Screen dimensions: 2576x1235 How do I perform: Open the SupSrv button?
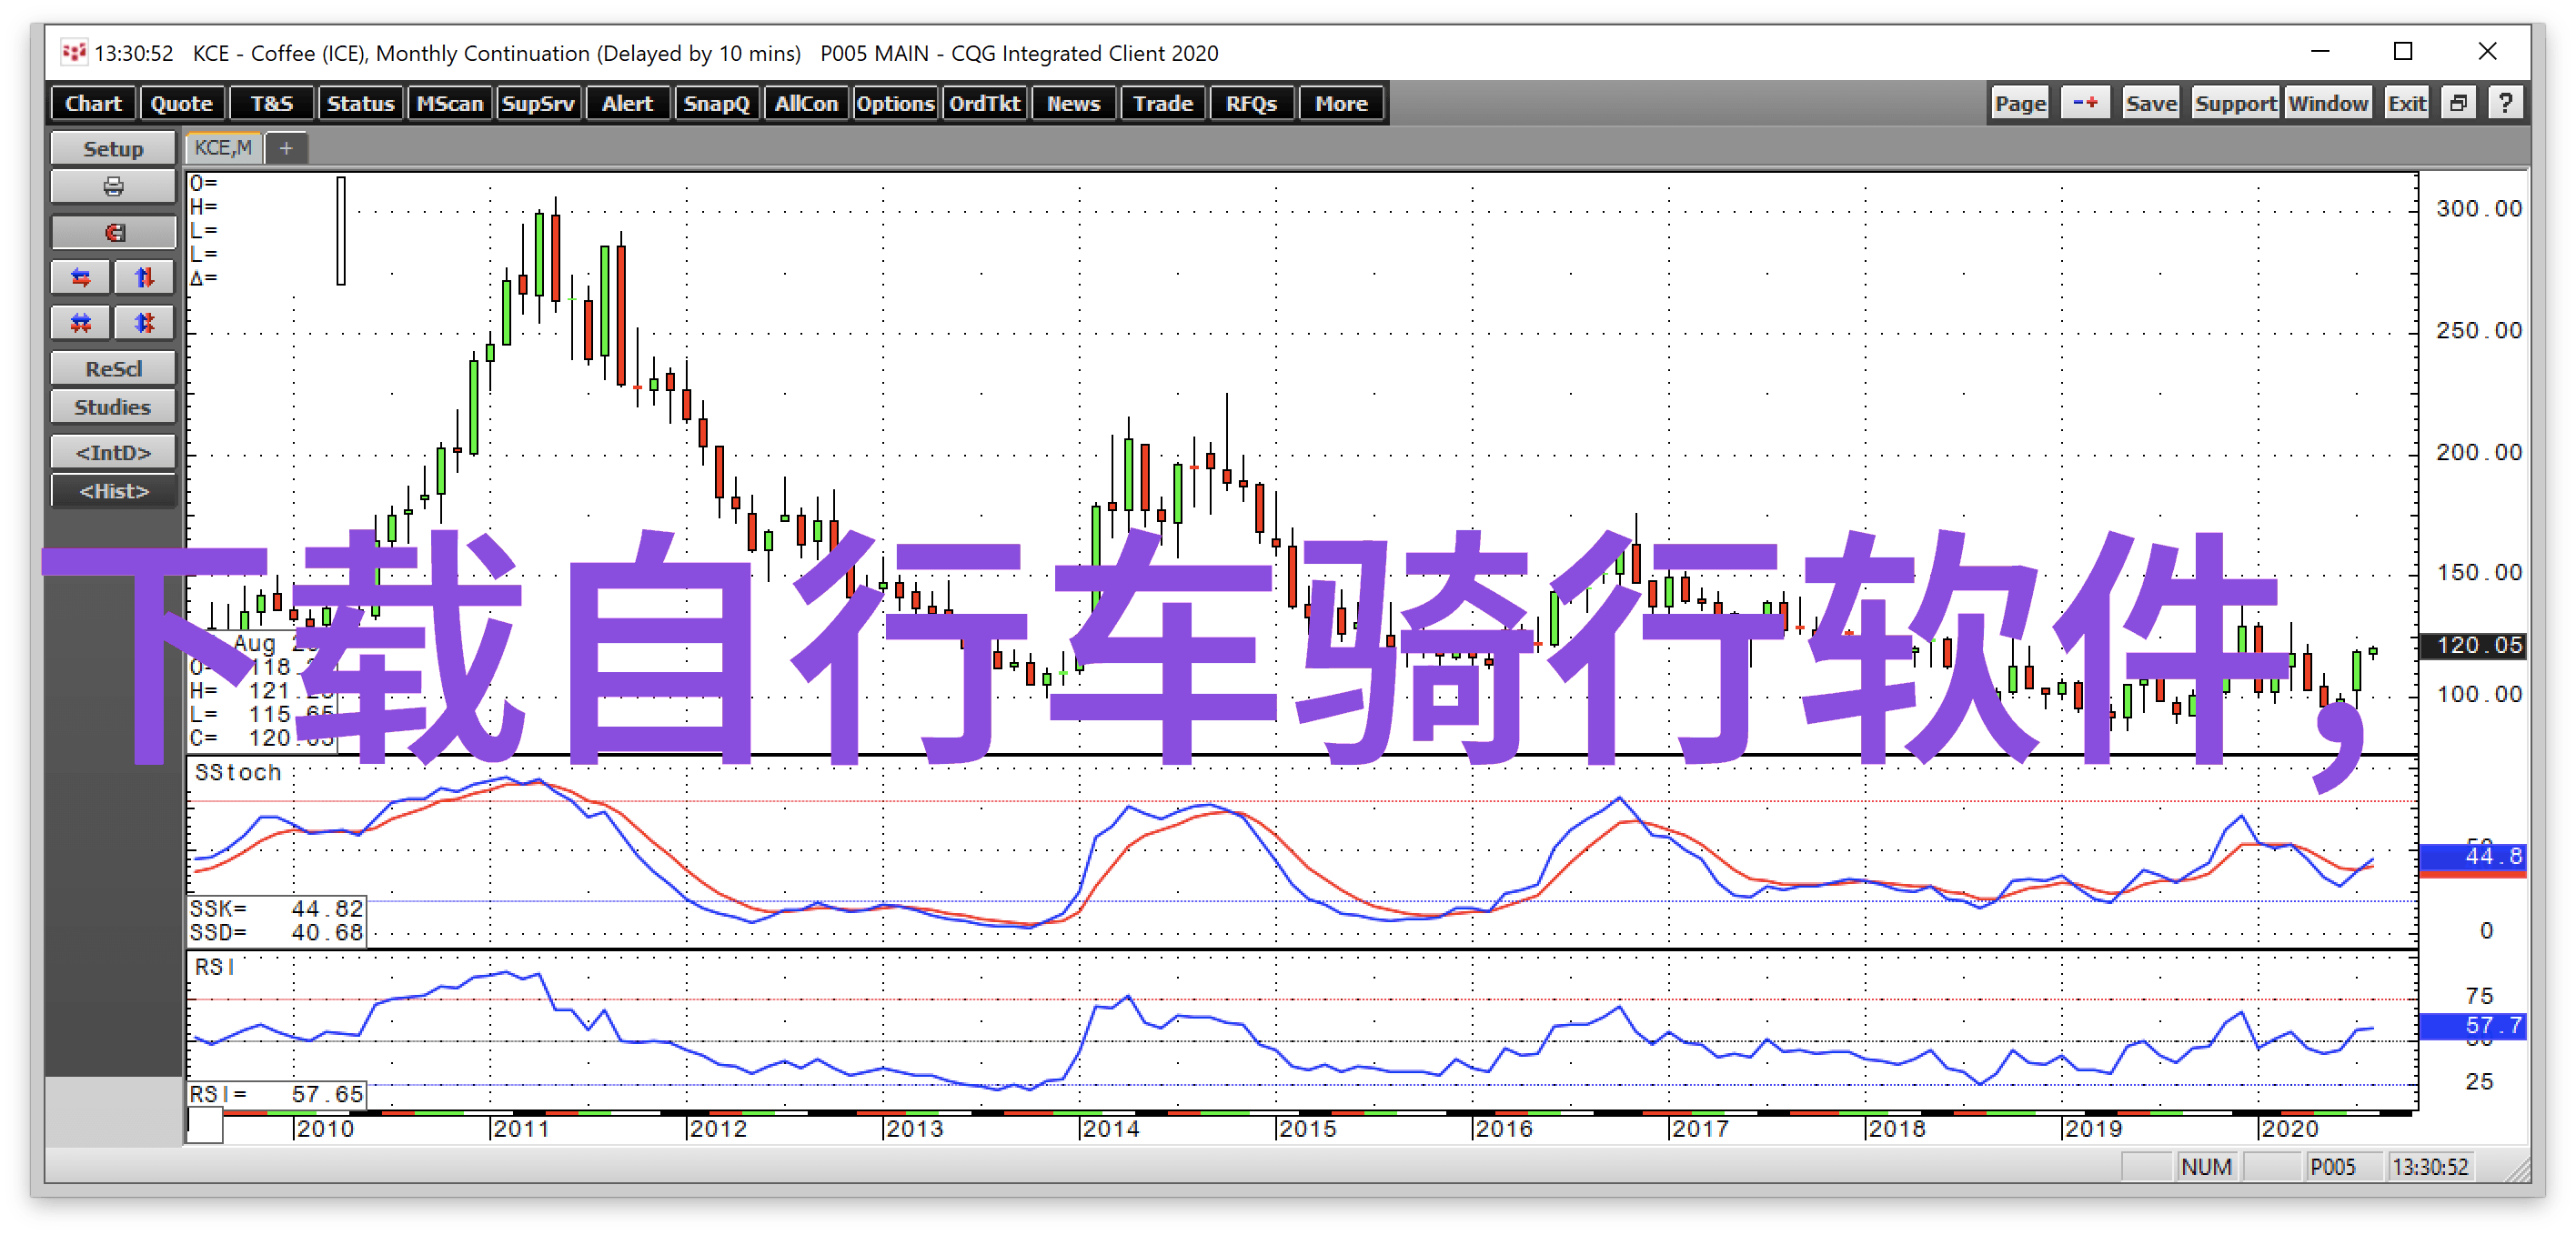pyautogui.click(x=538, y=103)
